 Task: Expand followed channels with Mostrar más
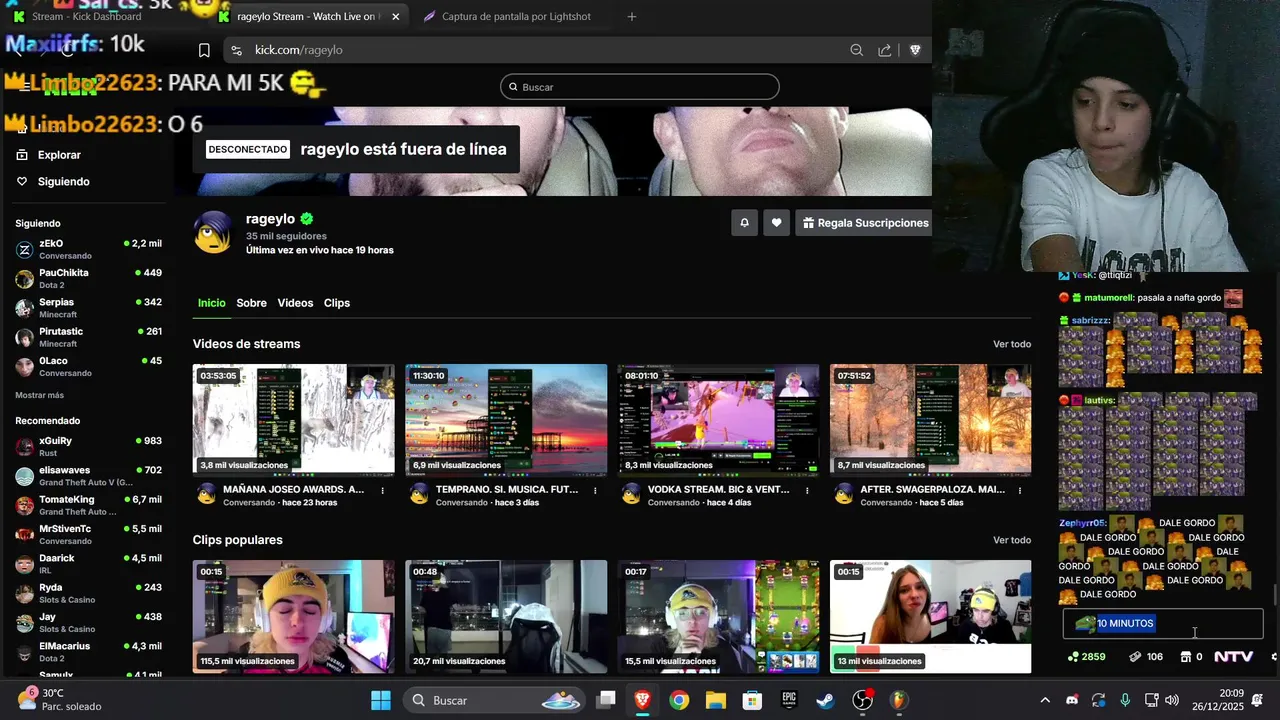pyautogui.click(x=39, y=395)
